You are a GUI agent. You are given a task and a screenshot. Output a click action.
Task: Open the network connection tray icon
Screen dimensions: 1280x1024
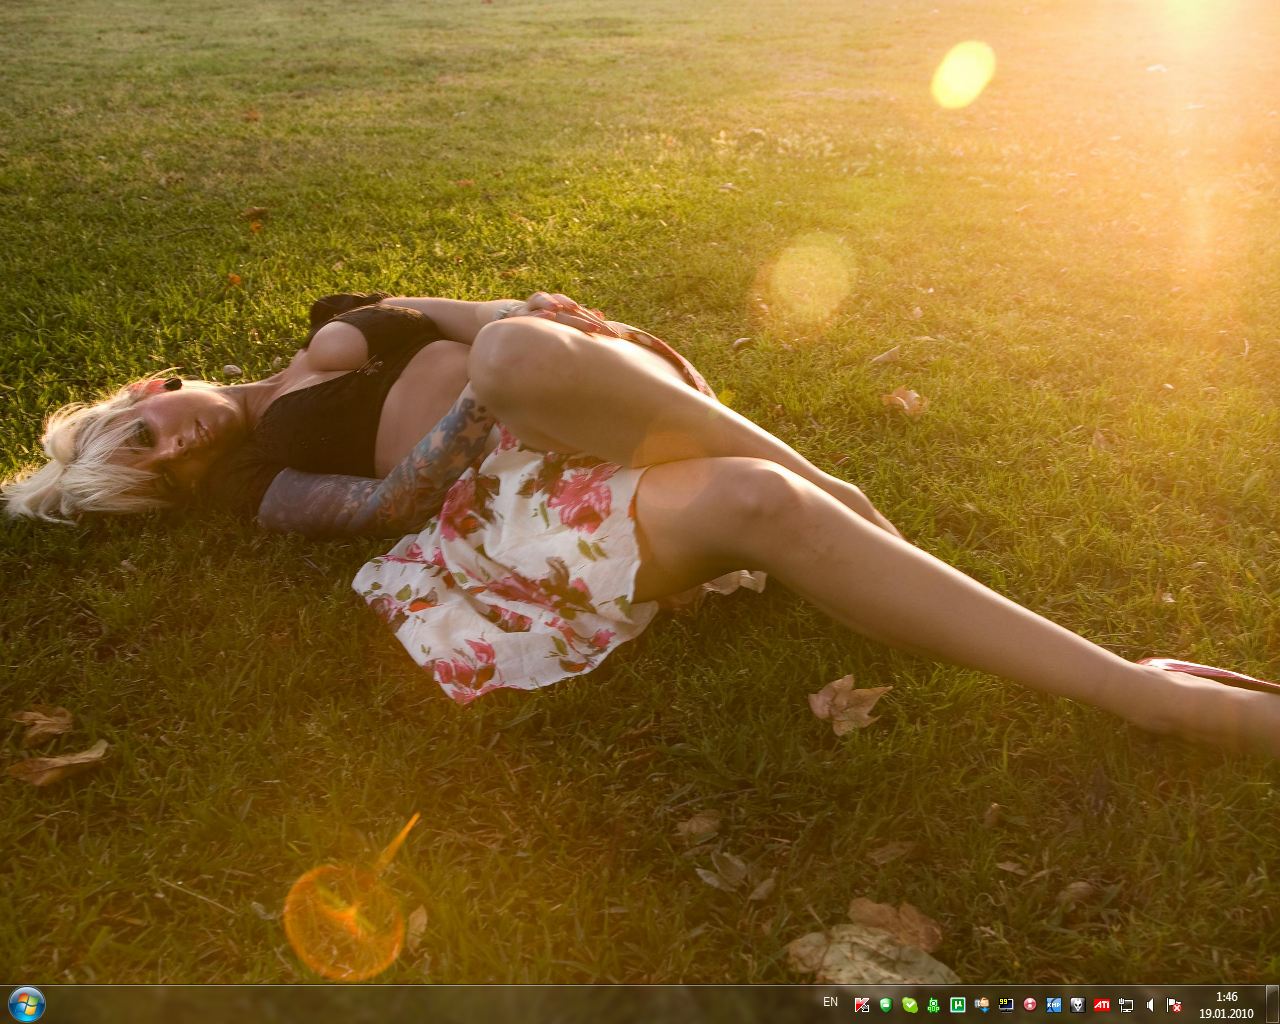pos(1126,1004)
